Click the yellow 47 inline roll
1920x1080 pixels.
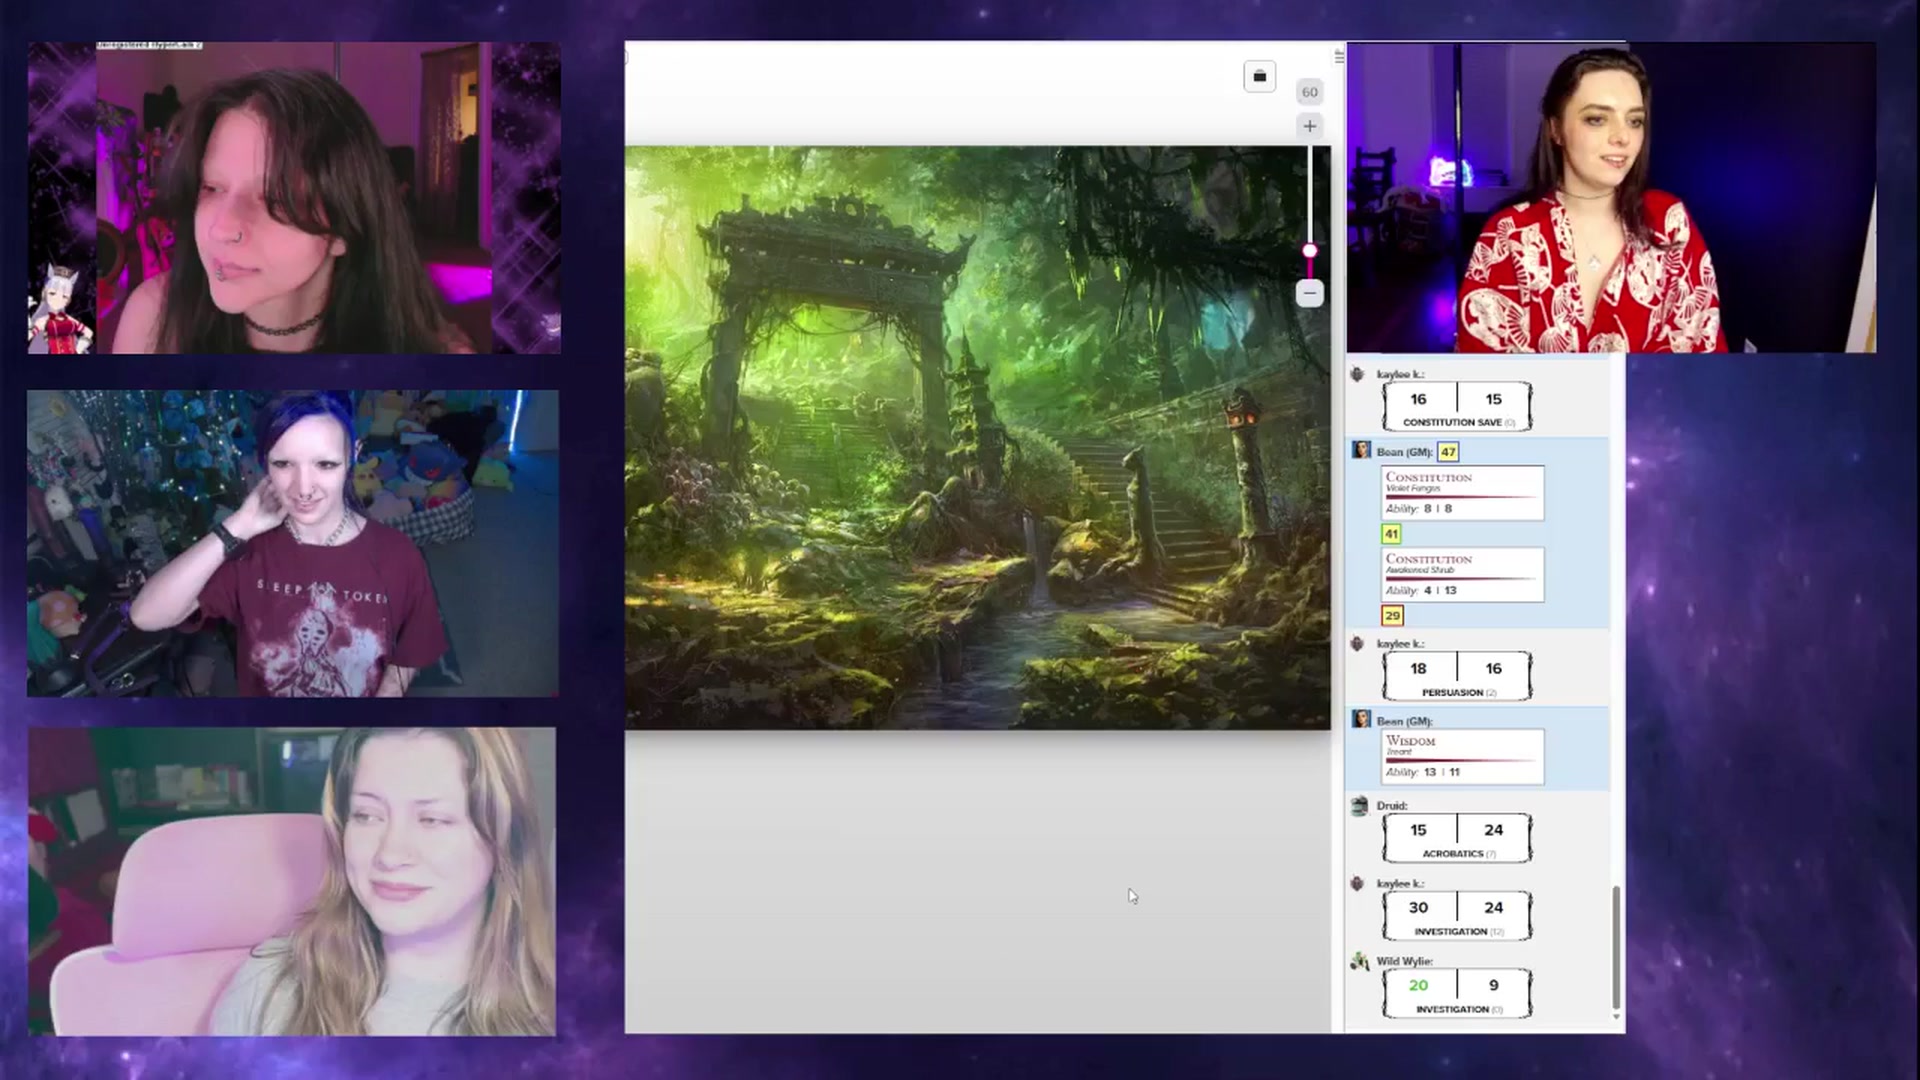pos(1448,452)
